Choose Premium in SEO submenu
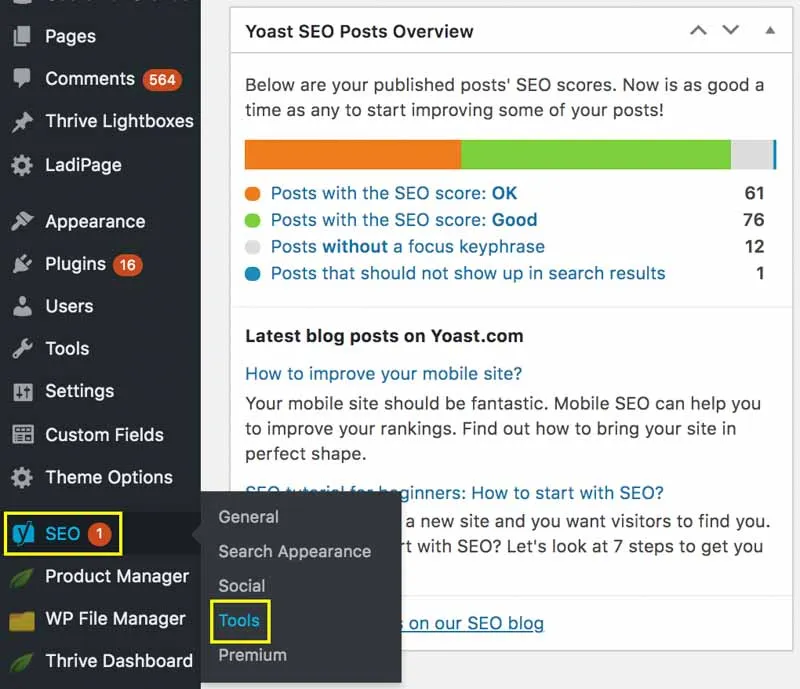The height and width of the screenshot is (689, 800). [x=253, y=655]
